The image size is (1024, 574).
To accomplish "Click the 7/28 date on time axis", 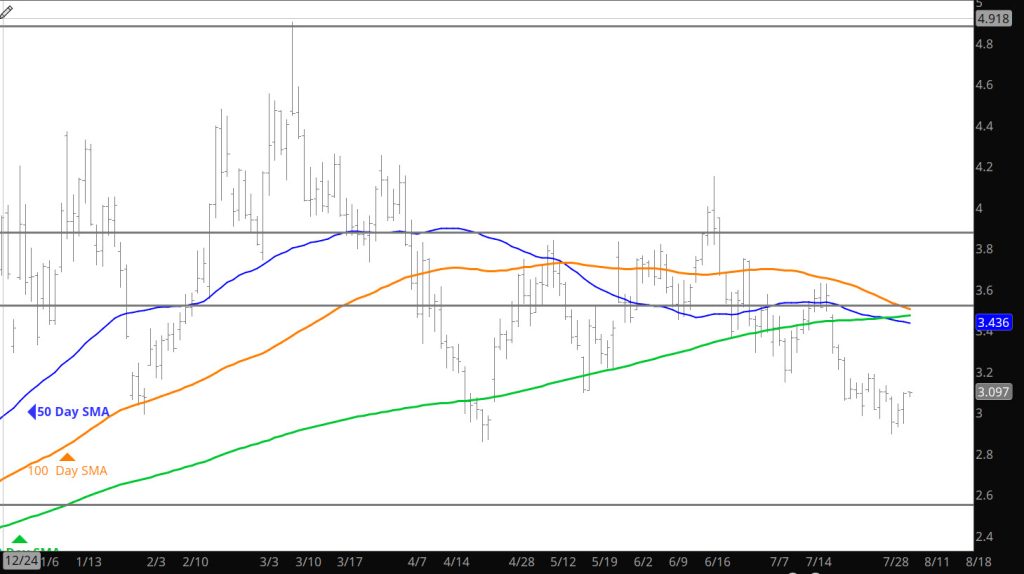I will point(895,562).
